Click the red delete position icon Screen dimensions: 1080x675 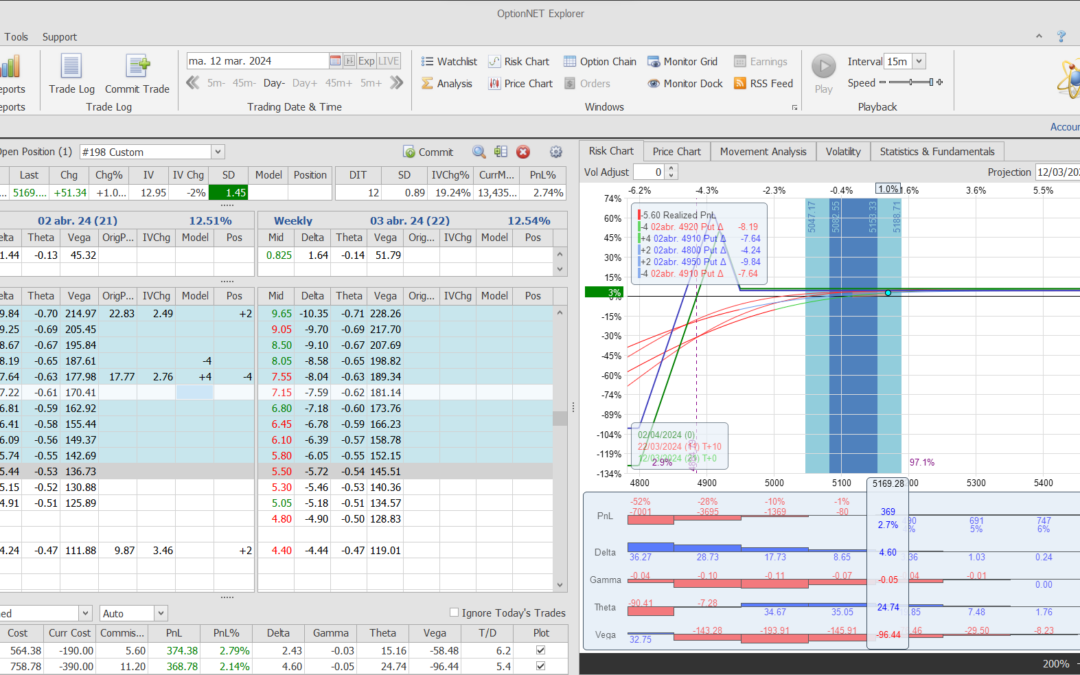pos(523,152)
